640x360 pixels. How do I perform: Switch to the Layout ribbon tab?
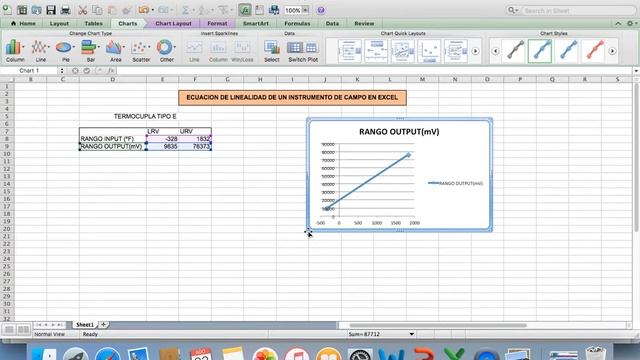(59, 24)
